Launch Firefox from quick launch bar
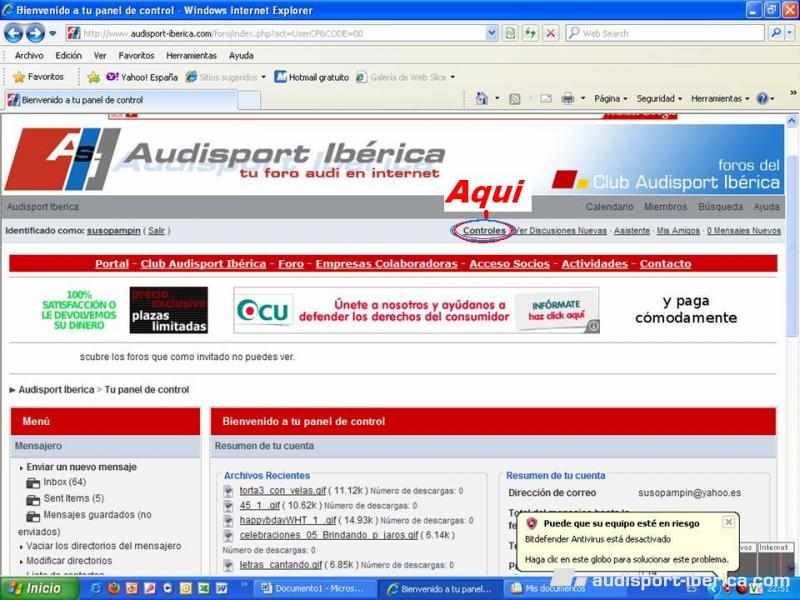Viewport: 800px width, 600px height. click(114, 589)
